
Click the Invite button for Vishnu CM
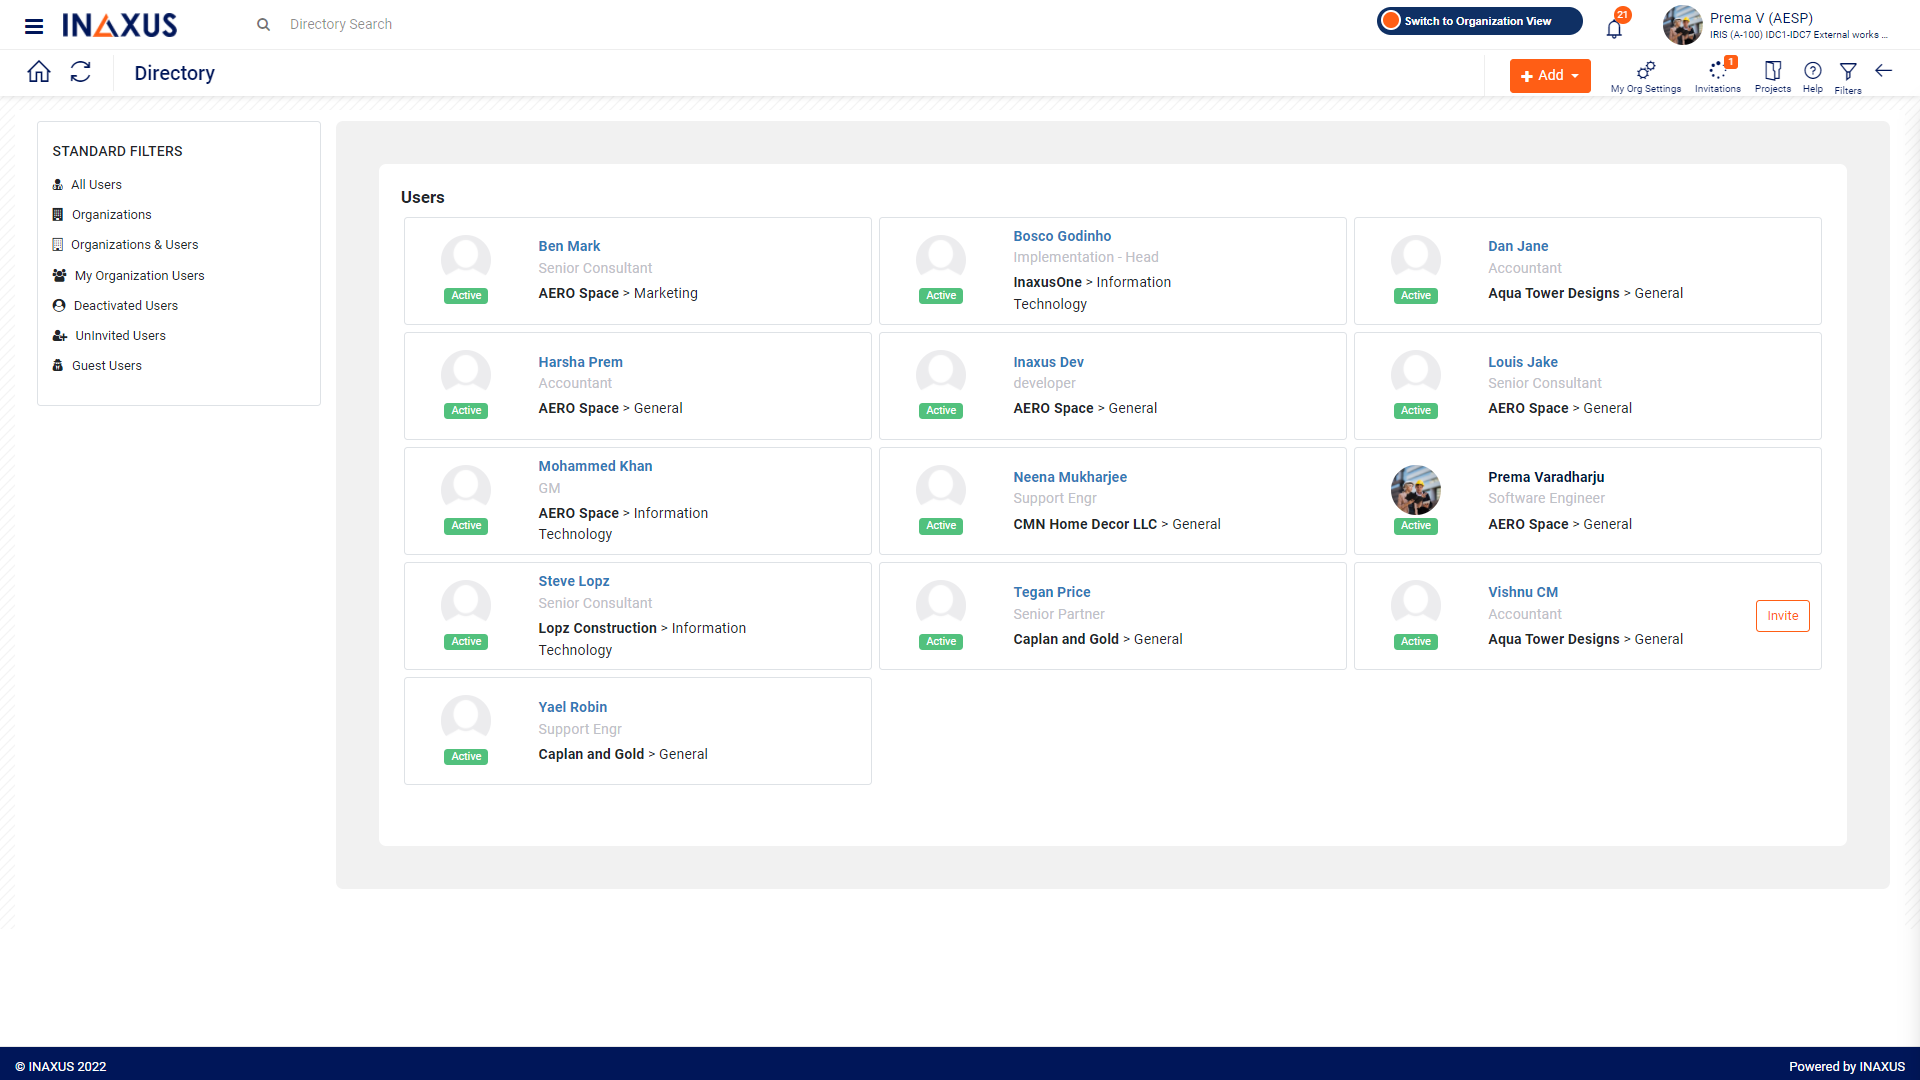coord(1782,616)
